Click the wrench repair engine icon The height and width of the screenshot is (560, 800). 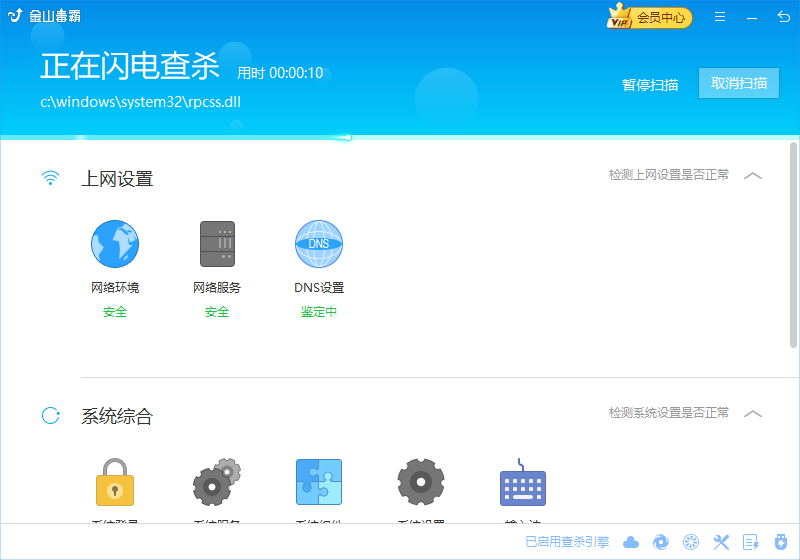pyautogui.click(x=721, y=542)
